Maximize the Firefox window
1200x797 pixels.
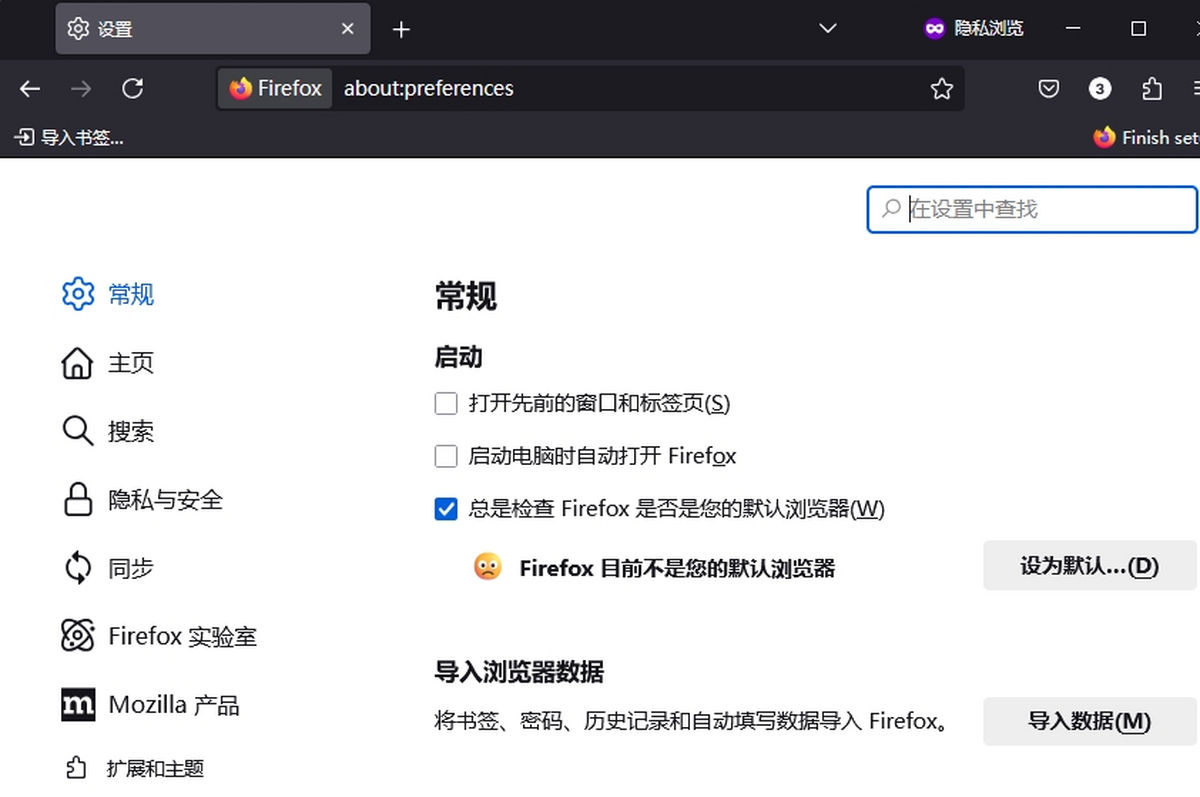(1138, 29)
